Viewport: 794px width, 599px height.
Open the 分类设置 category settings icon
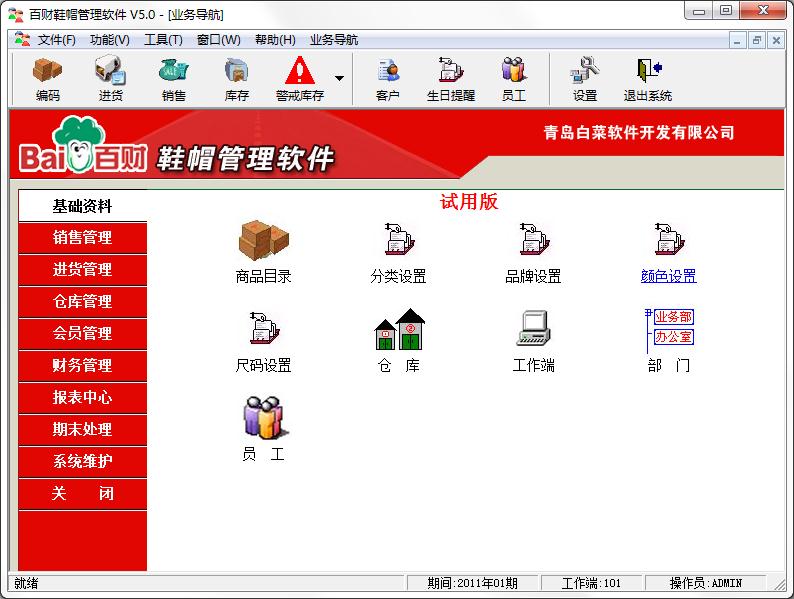pyautogui.click(x=398, y=240)
